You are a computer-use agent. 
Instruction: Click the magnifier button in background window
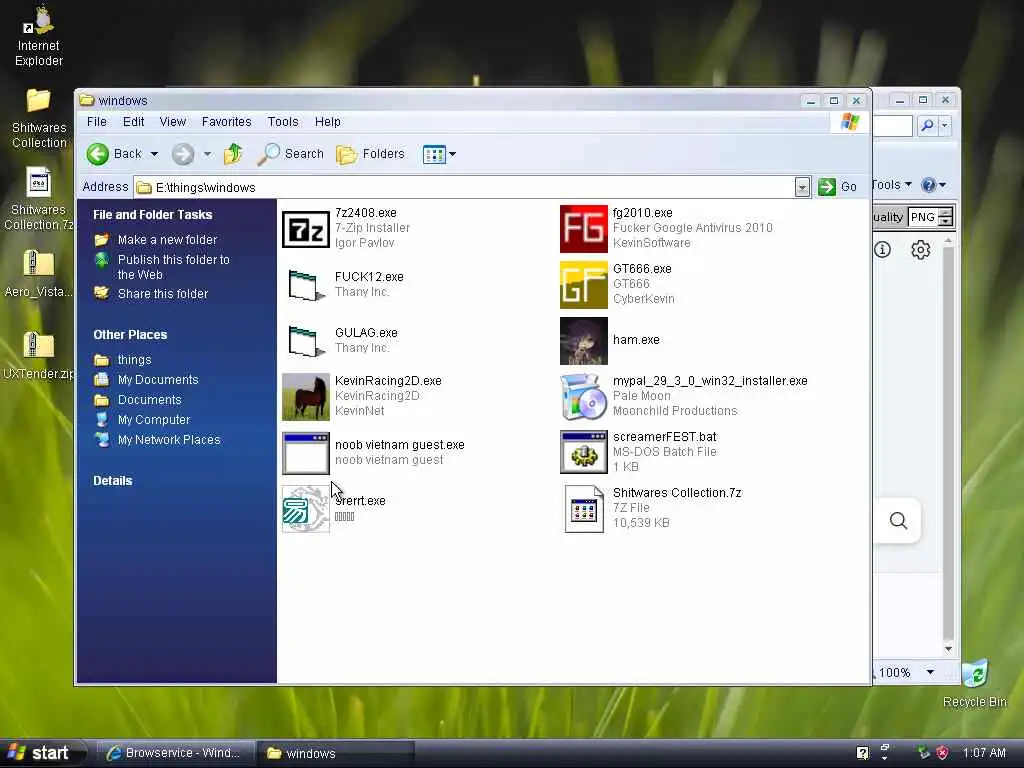[x=899, y=520]
